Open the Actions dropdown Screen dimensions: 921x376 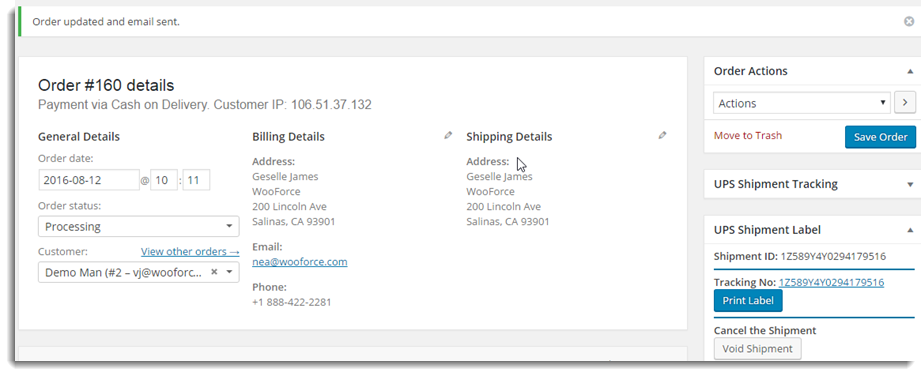pyautogui.click(x=802, y=103)
